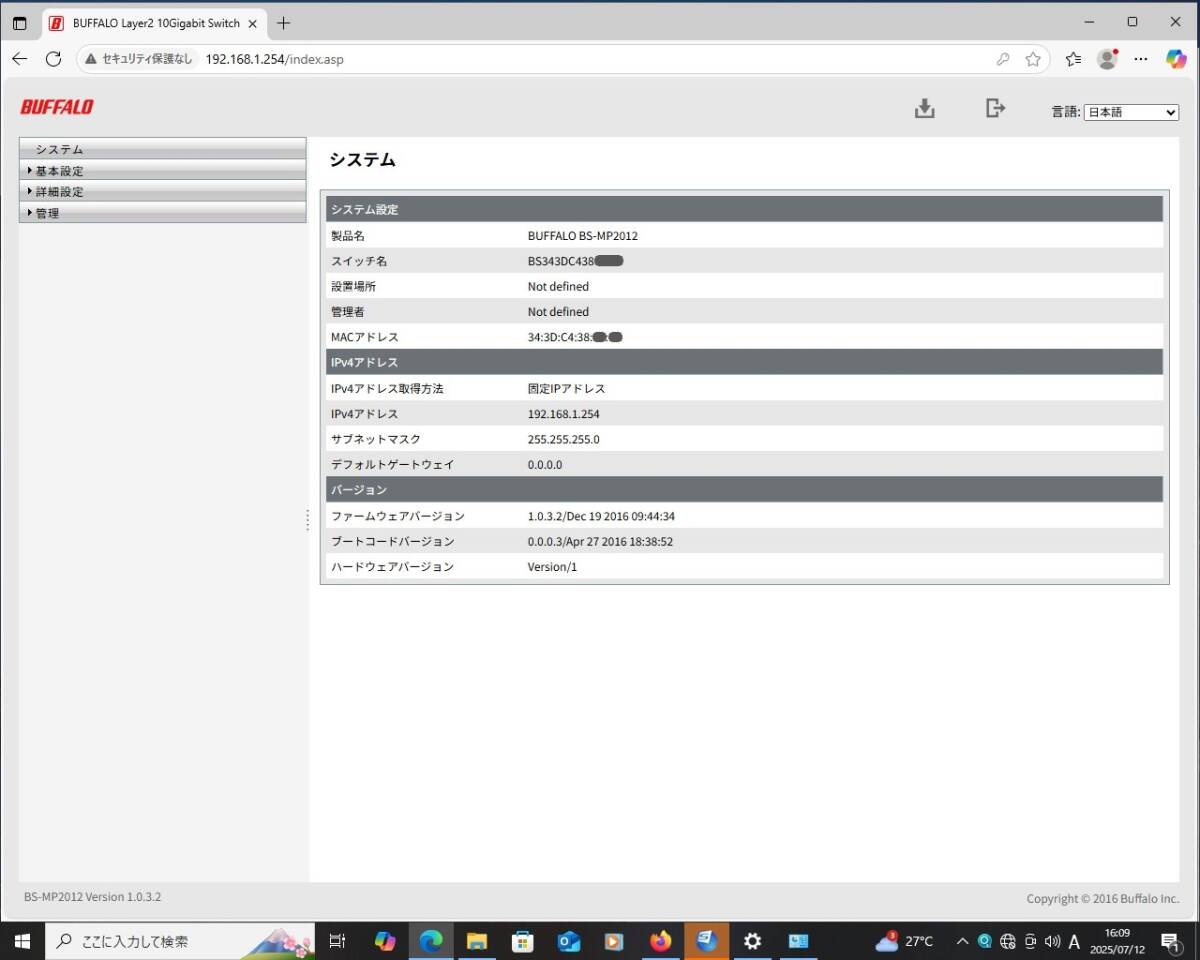Click the product name value BUFFALO BS-MP2012
The height and width of the screenshot is (960, 1200).
[583, 236]
